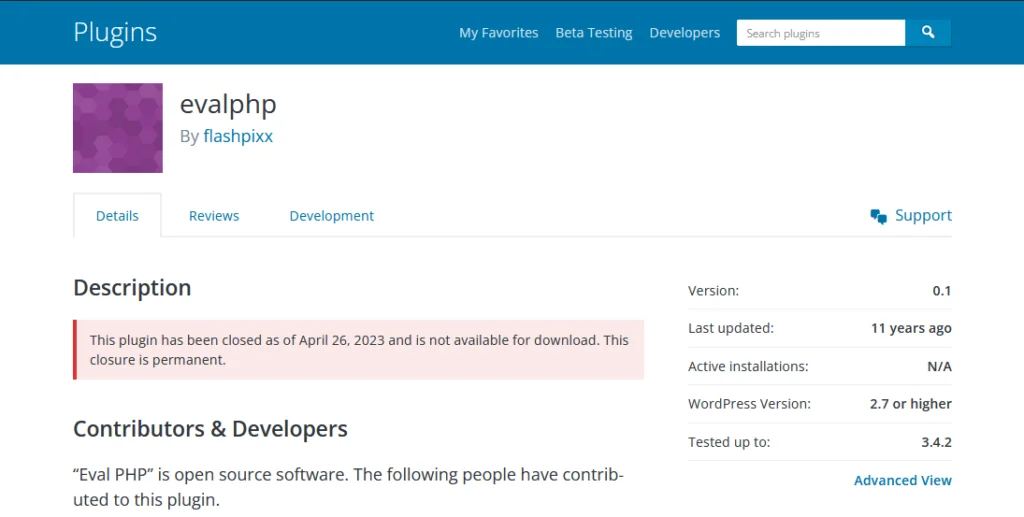This screenshot has height=517, width=1024.
Task: Click the Support link text
Action: (923, 215)
